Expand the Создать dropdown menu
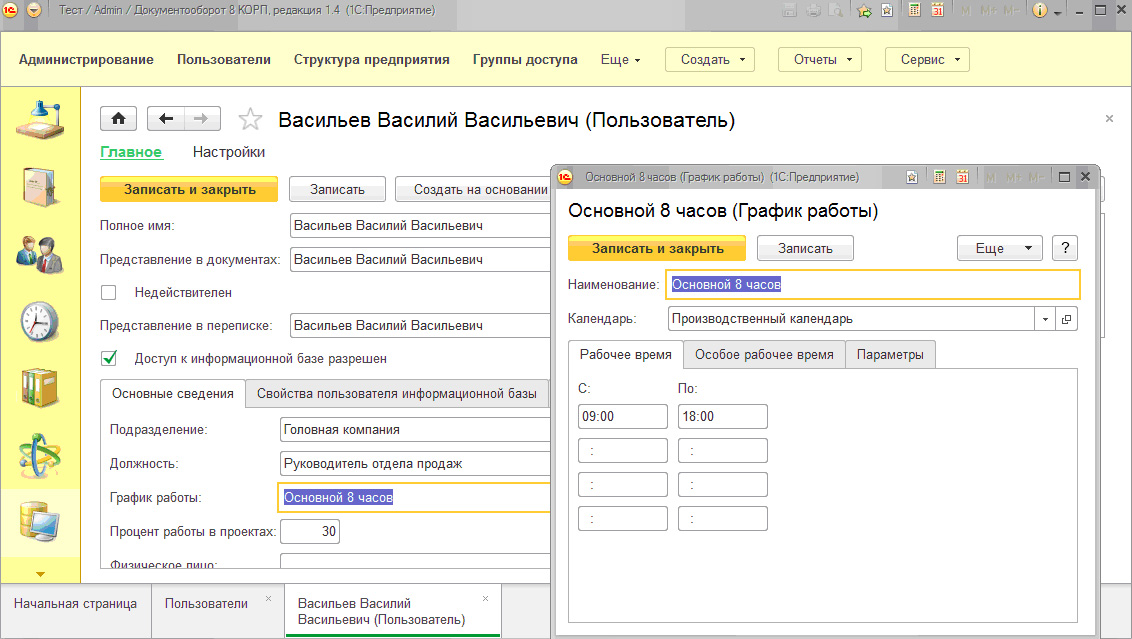 point(716,60)
